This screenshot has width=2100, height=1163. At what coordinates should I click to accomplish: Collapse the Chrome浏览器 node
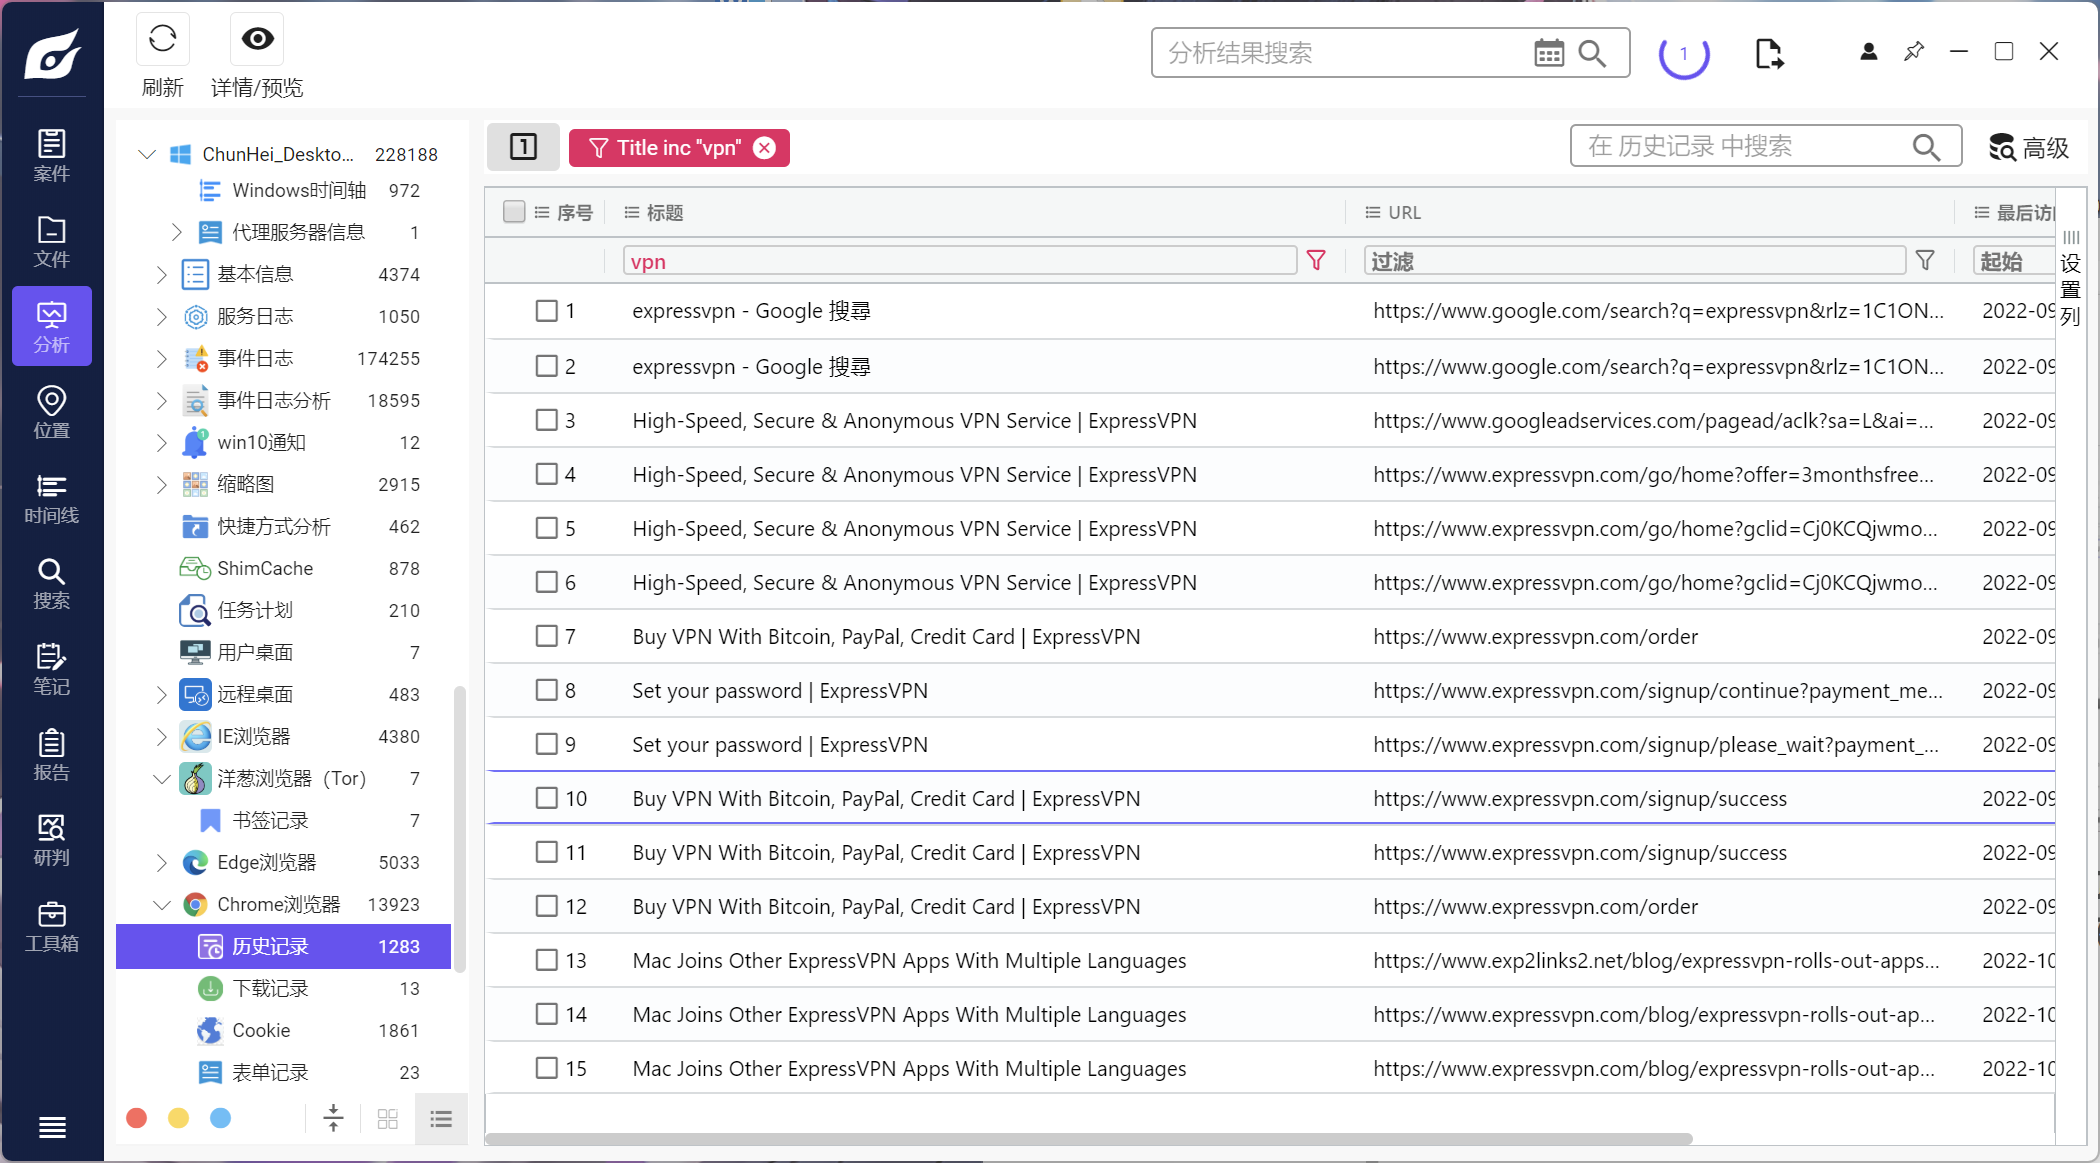[x=161, y=904]
